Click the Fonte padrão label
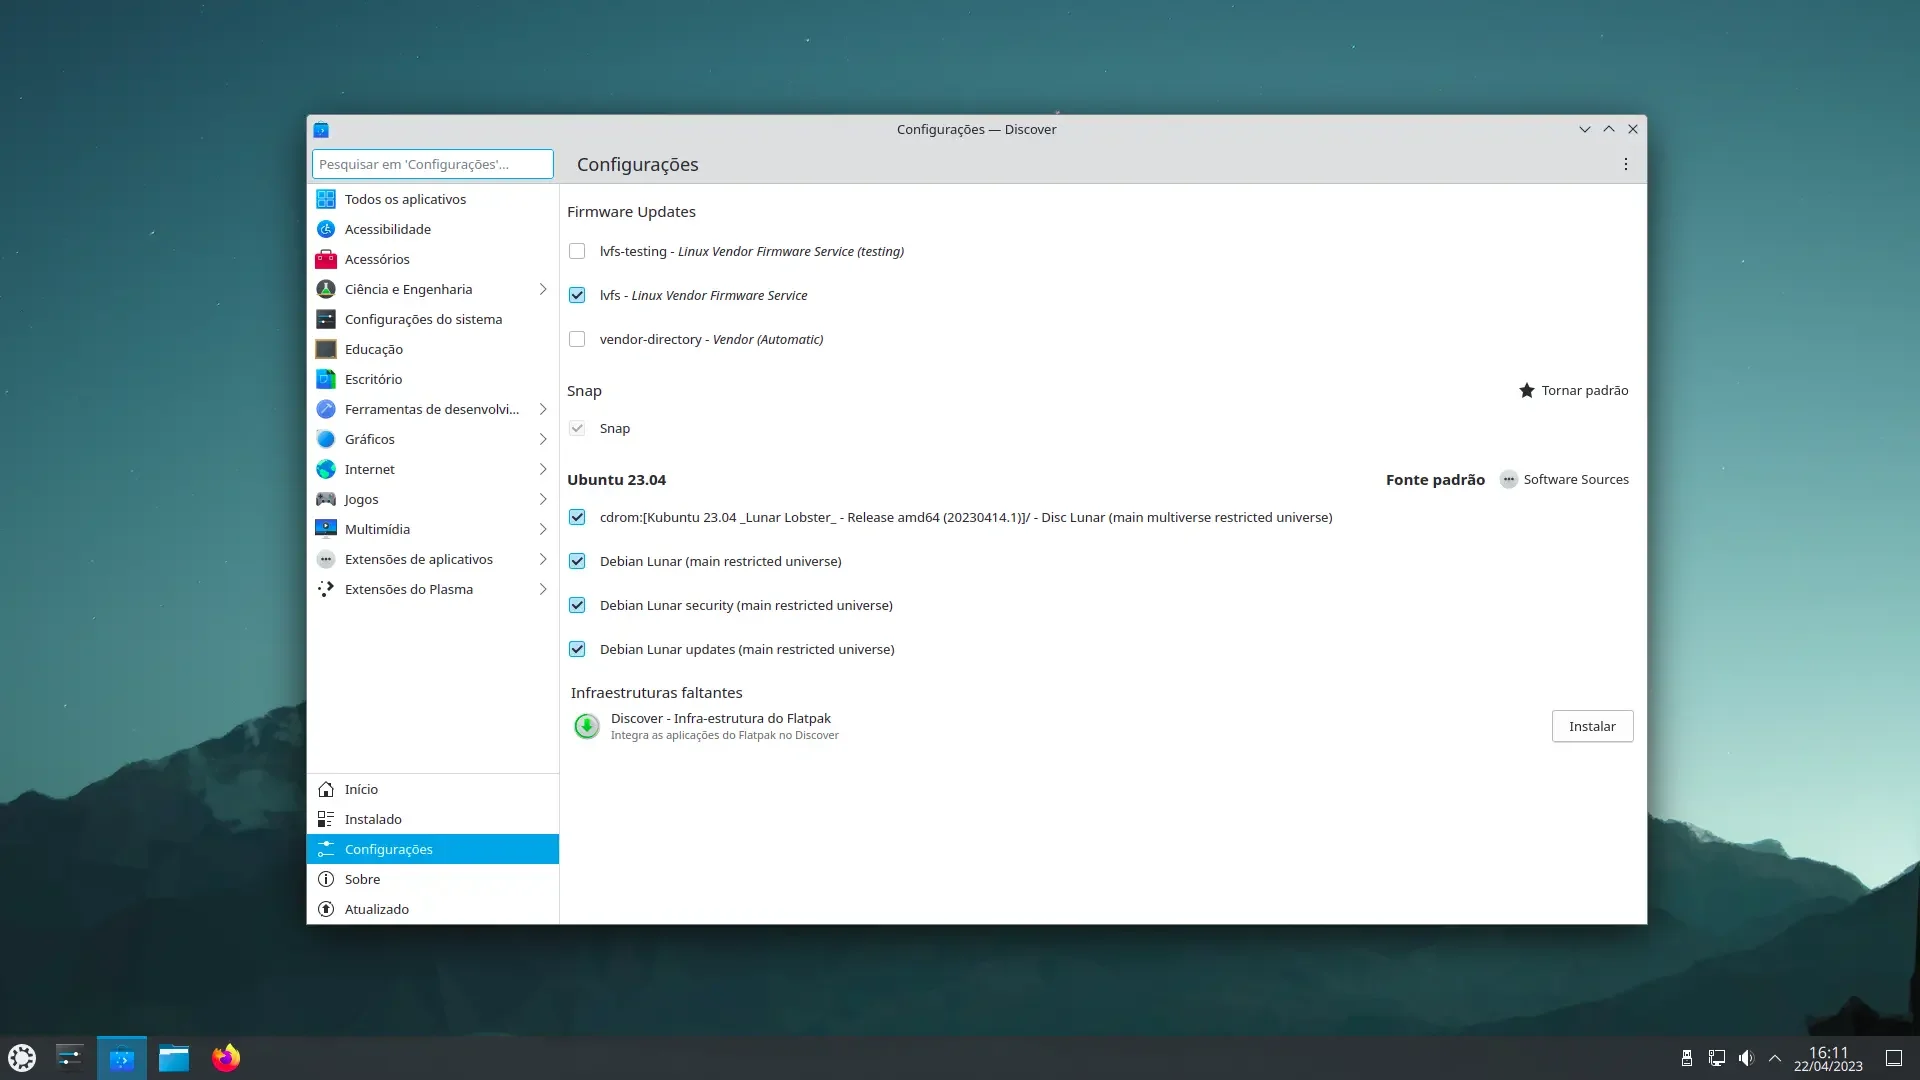The width and height of the screenshot is (1920, 1080). (1435, 479)
